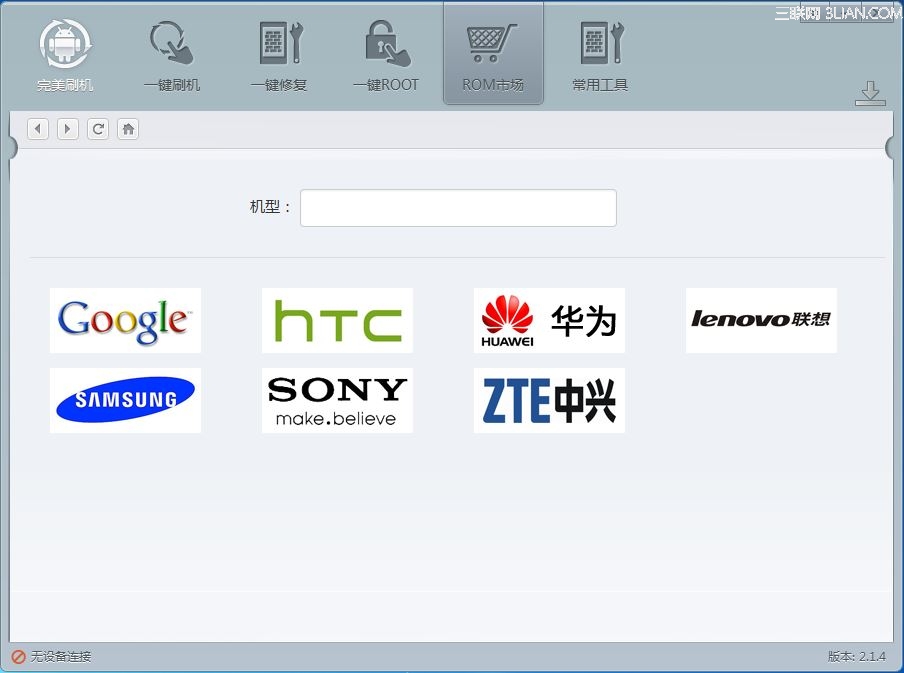
Task: Choose the Huawei 华为 brand logo
Action: (549, 321)
